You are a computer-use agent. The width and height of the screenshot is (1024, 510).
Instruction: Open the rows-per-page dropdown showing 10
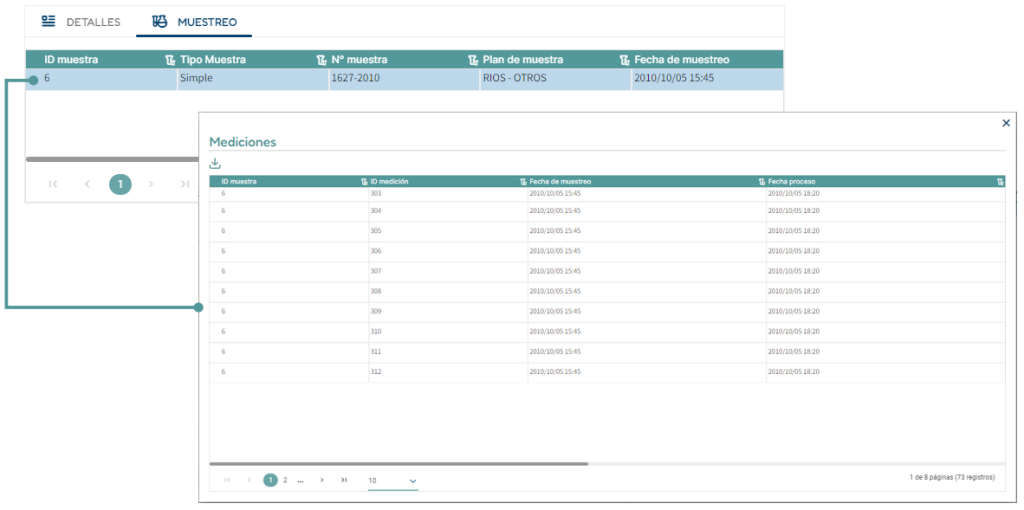point(392,481)
